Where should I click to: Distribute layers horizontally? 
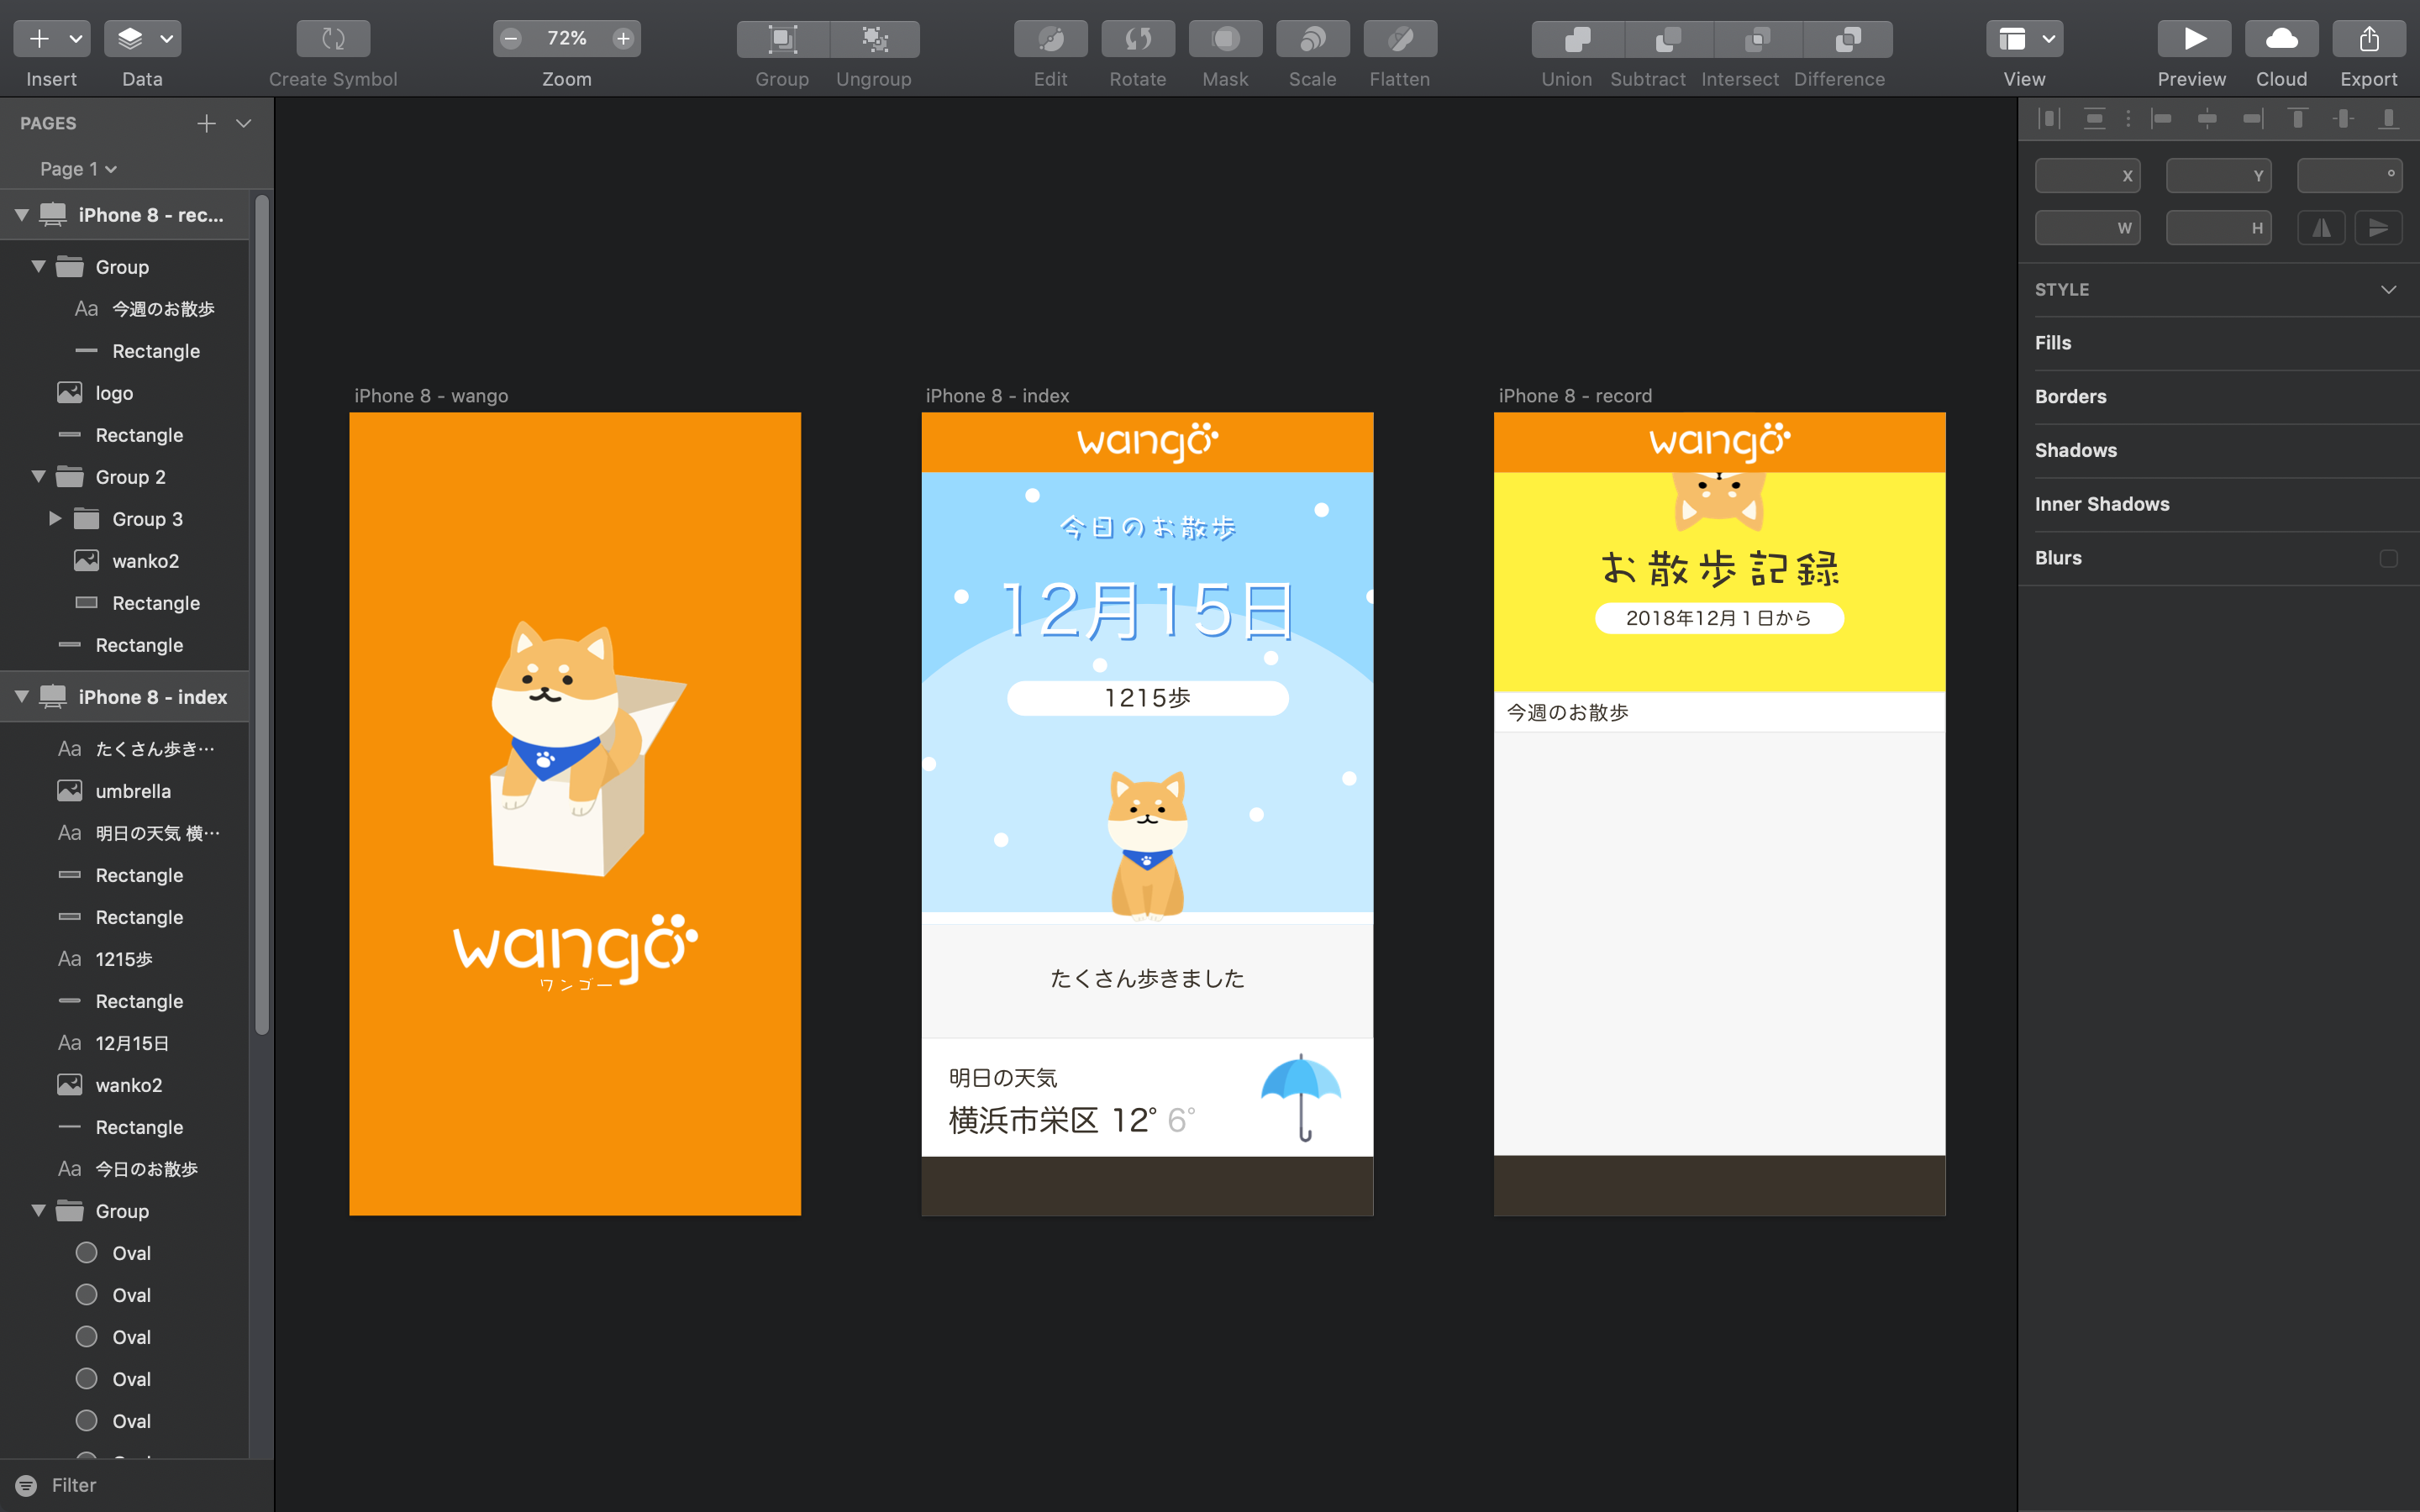2049,119
